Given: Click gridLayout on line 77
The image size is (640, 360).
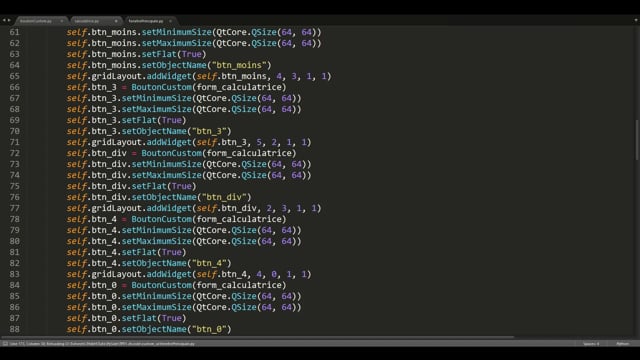Looking at the screenshot, I should click(116, 208).
